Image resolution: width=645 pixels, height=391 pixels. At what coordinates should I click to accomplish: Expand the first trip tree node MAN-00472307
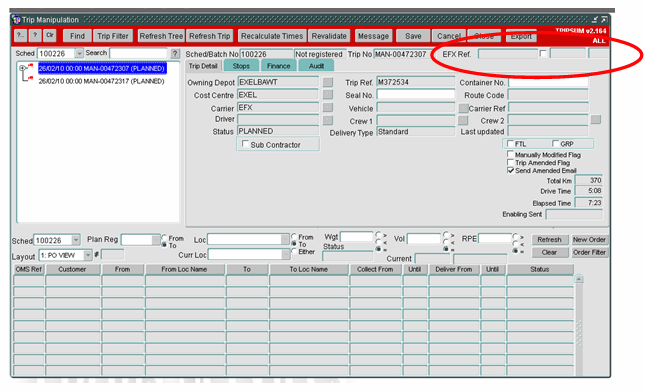pos(23,68)
